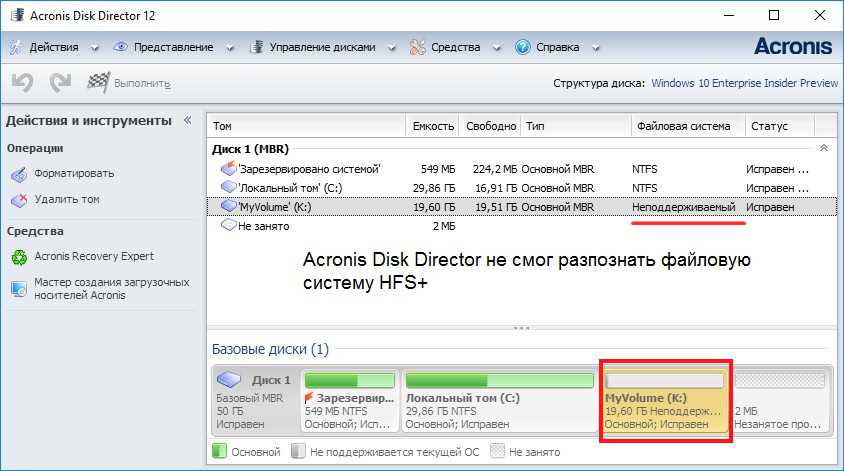The height and width of the screenshot is (471, 844).
Task: Click the Форматировать operation link
Action: pyautogui.click(x=74, y=174)
